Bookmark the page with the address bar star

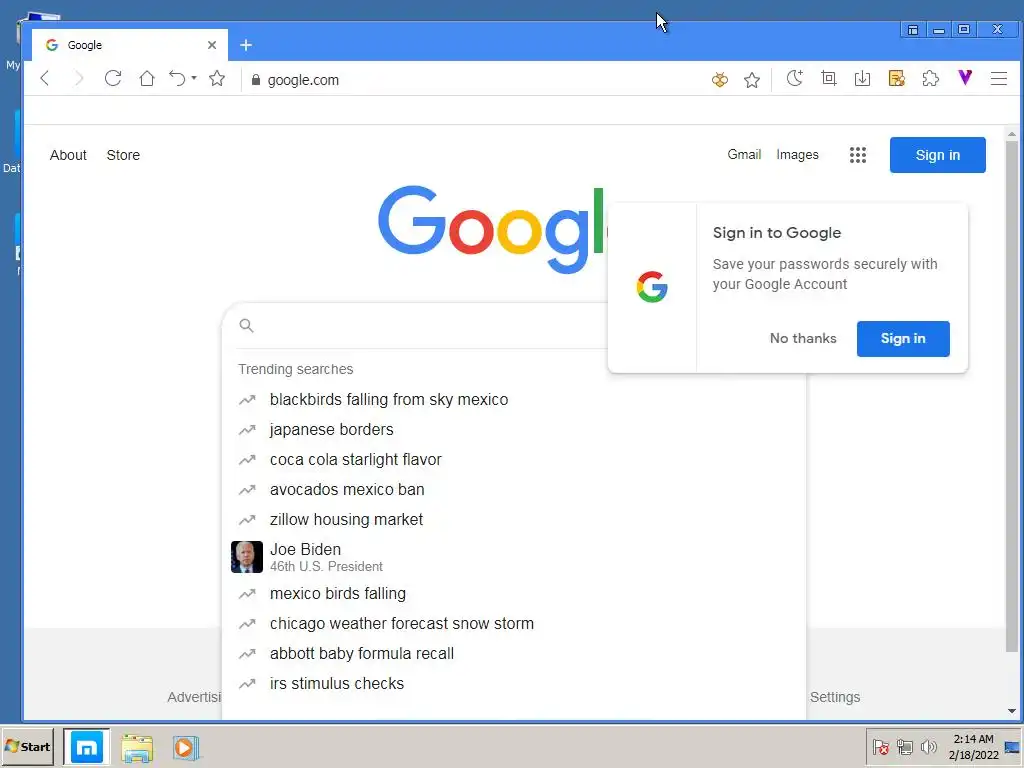click(752, 80)
